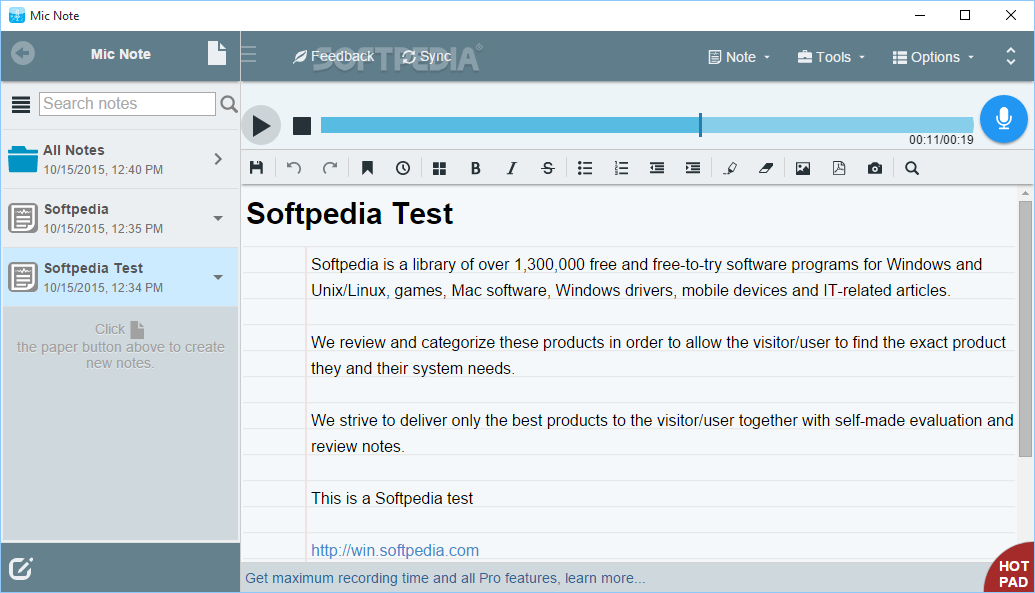
Task: Toggle bold formatting
Action: pyautogui.click(x=475, y=168)
